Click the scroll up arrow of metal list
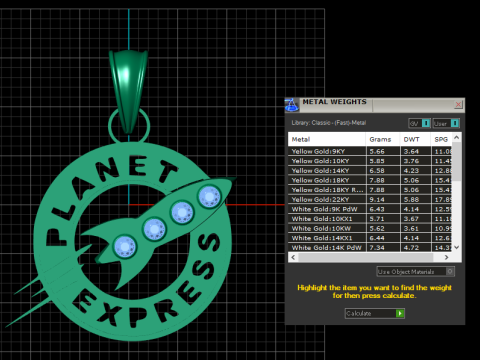The width and height of the screenshot is (480, 360). [457, 137]
